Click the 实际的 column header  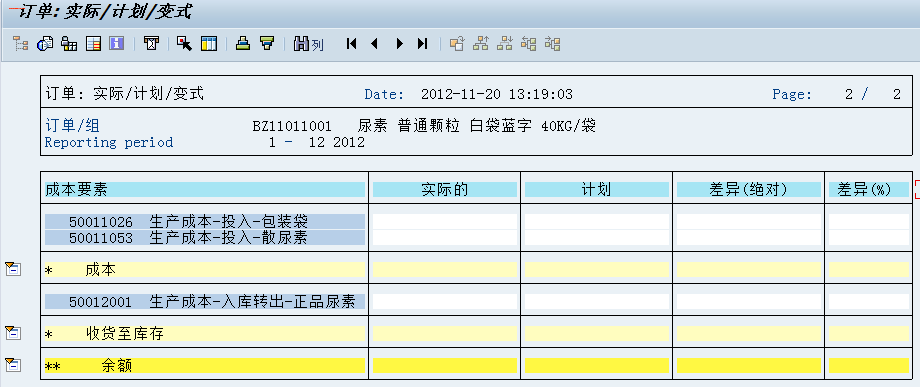click(x=445, y=189)
